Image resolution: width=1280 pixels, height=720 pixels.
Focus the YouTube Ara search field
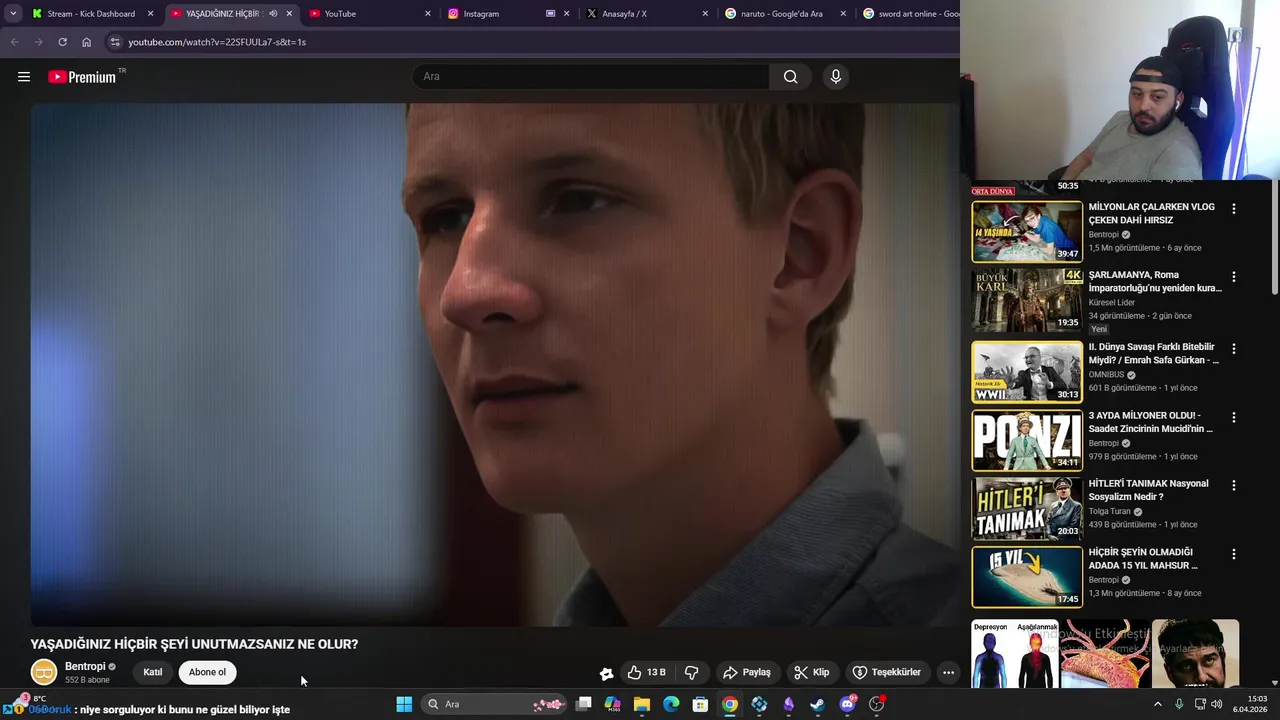590,77
